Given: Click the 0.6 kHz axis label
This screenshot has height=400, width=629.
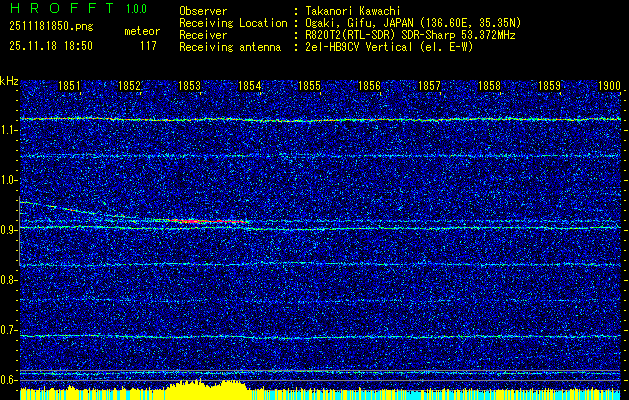Looking at the screenshot, I should [x=9, y=380].
